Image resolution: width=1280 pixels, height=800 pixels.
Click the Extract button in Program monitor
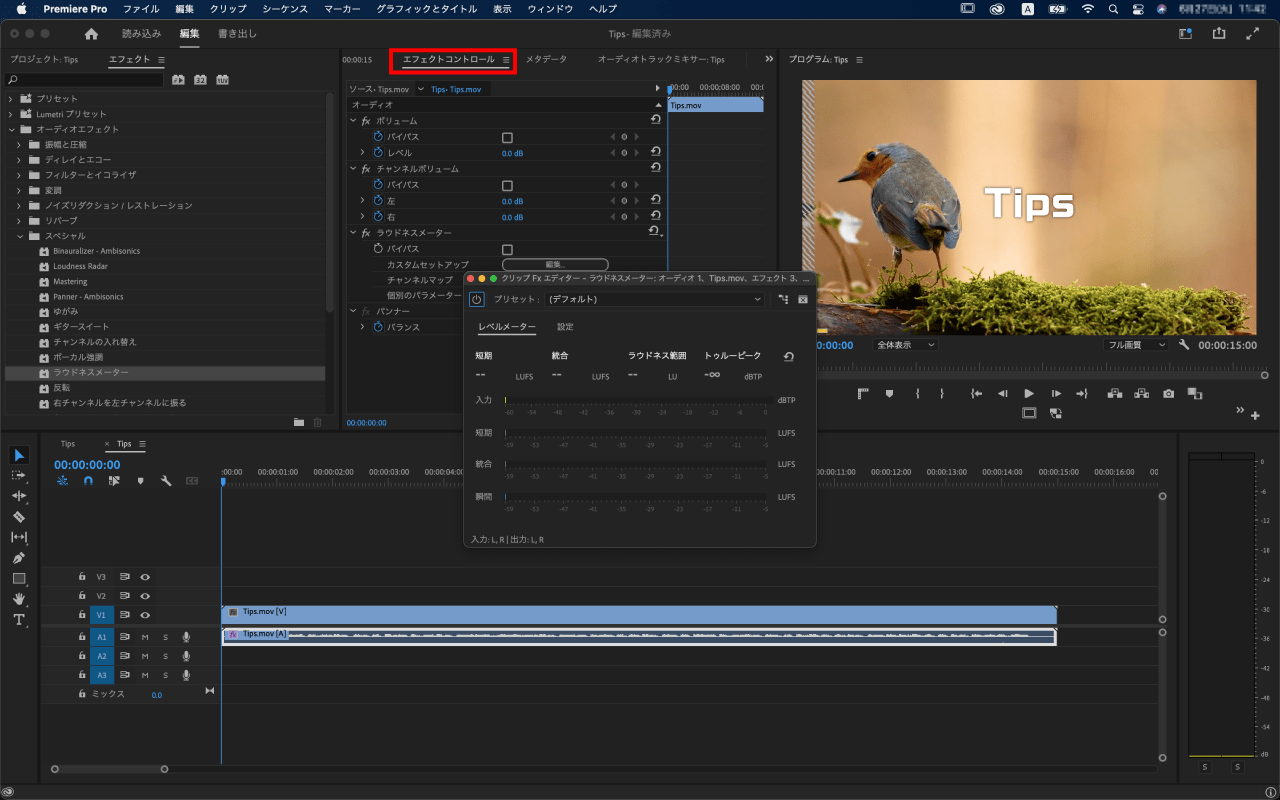pyautogui.click(x=1141, y=394)
